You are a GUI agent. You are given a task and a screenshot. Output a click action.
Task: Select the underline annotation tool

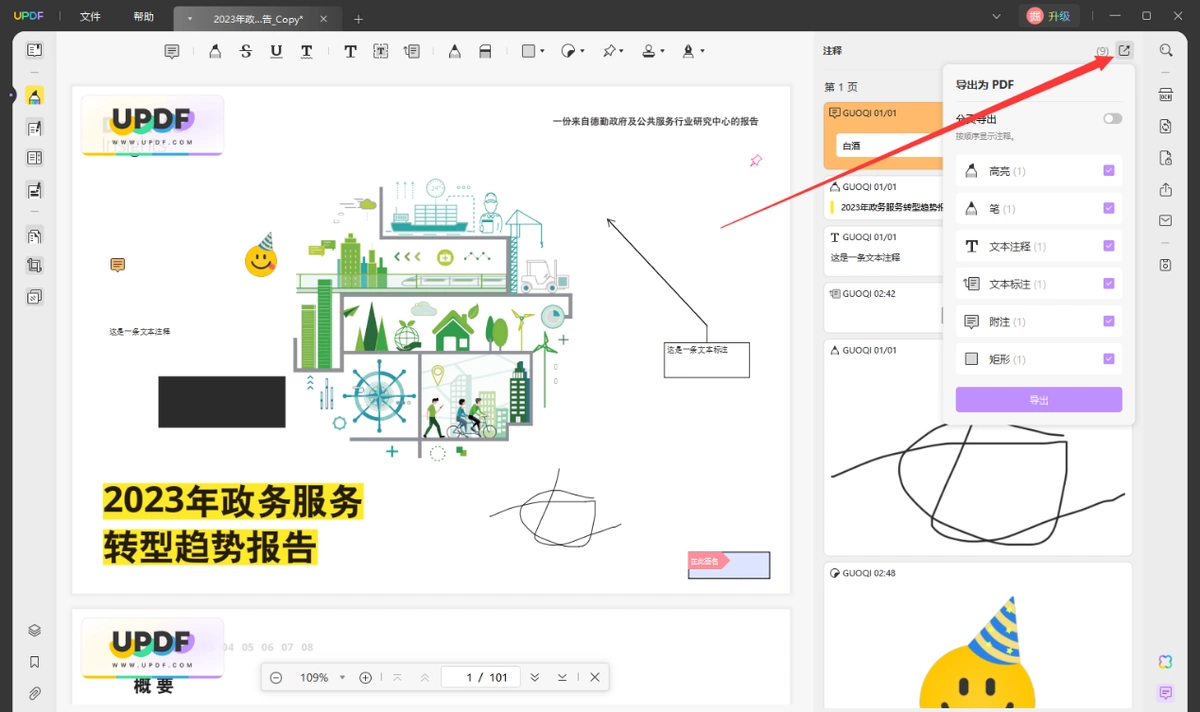[x=276, y=51]
